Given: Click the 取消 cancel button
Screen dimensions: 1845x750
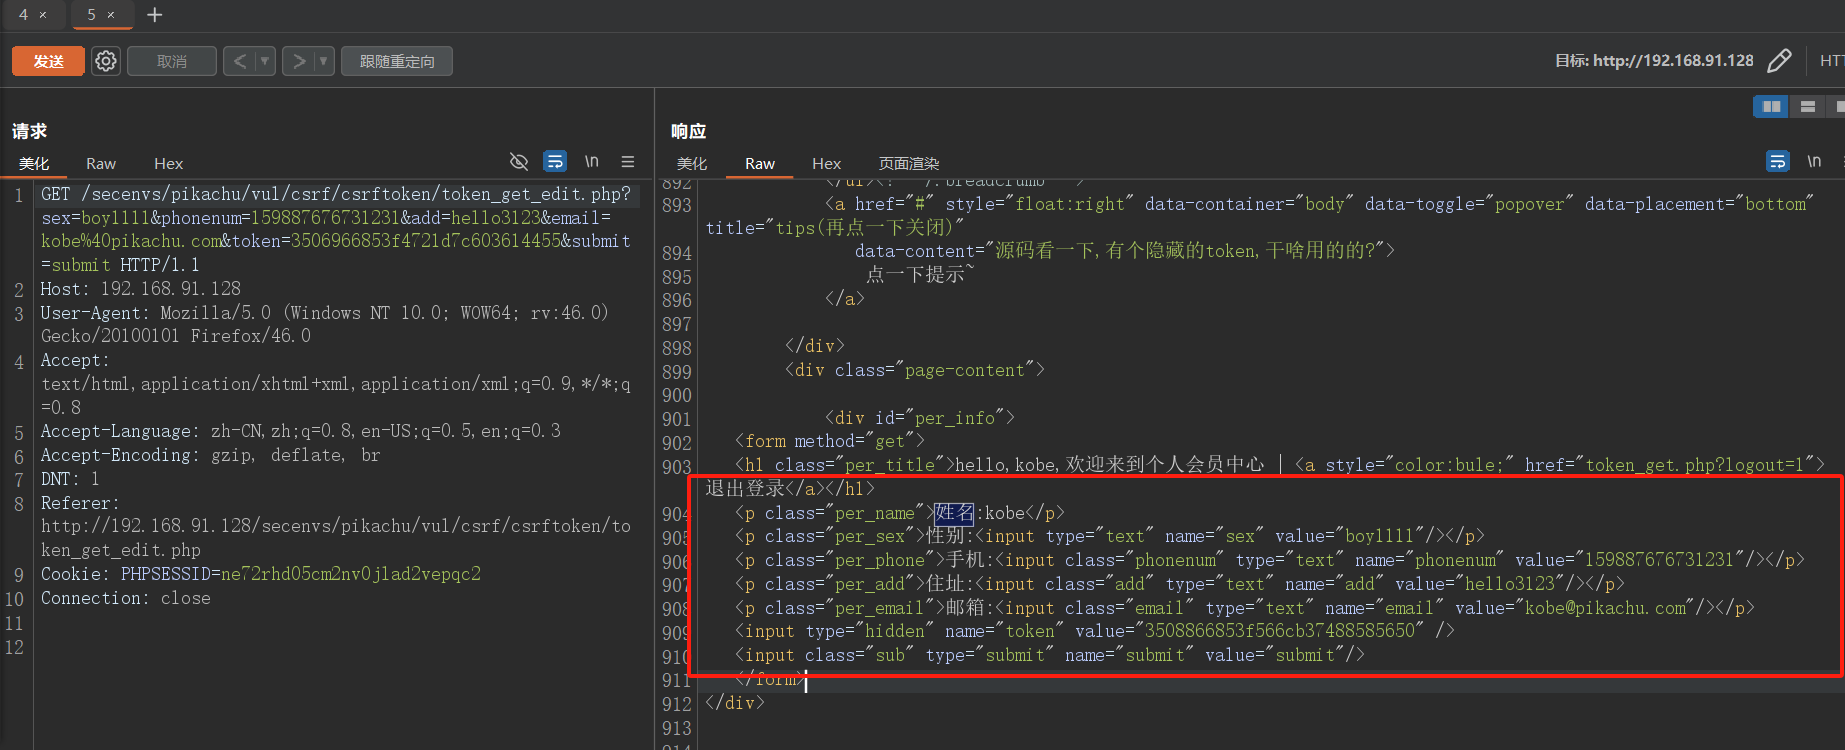Looking at the screenshot, I should (172, 61).
